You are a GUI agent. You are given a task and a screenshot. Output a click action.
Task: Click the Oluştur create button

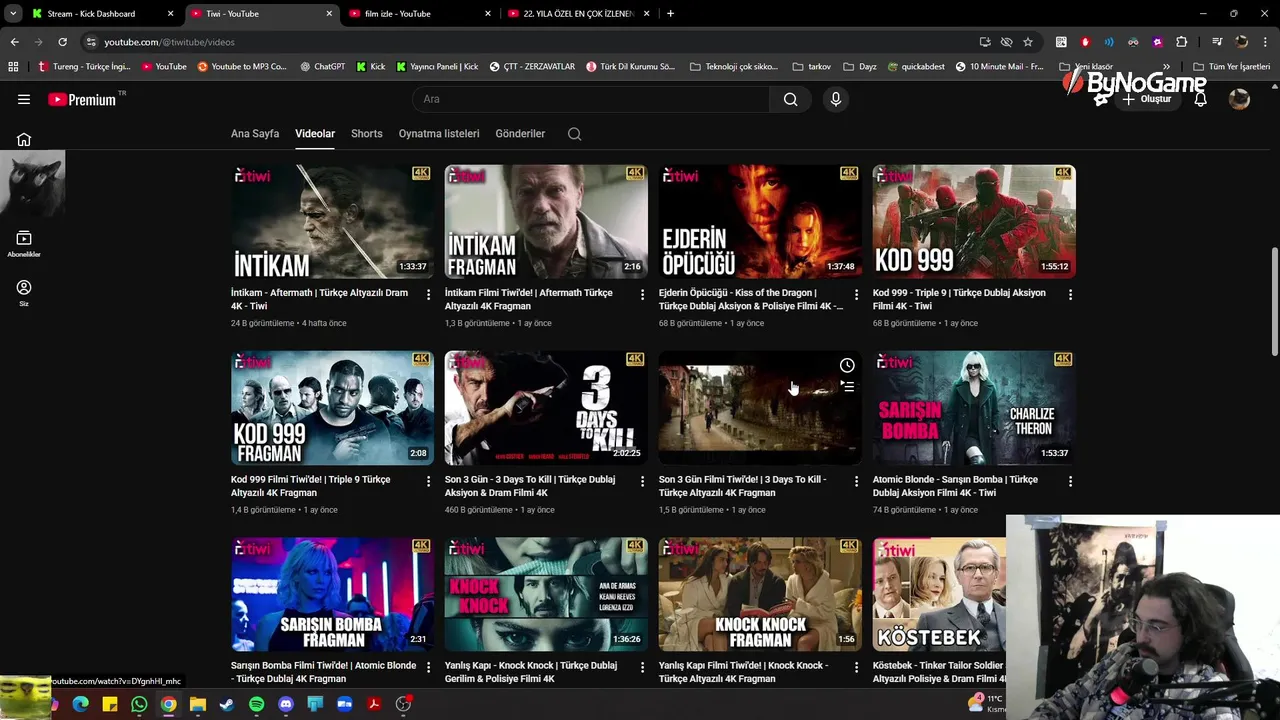tap(1146, 99)
